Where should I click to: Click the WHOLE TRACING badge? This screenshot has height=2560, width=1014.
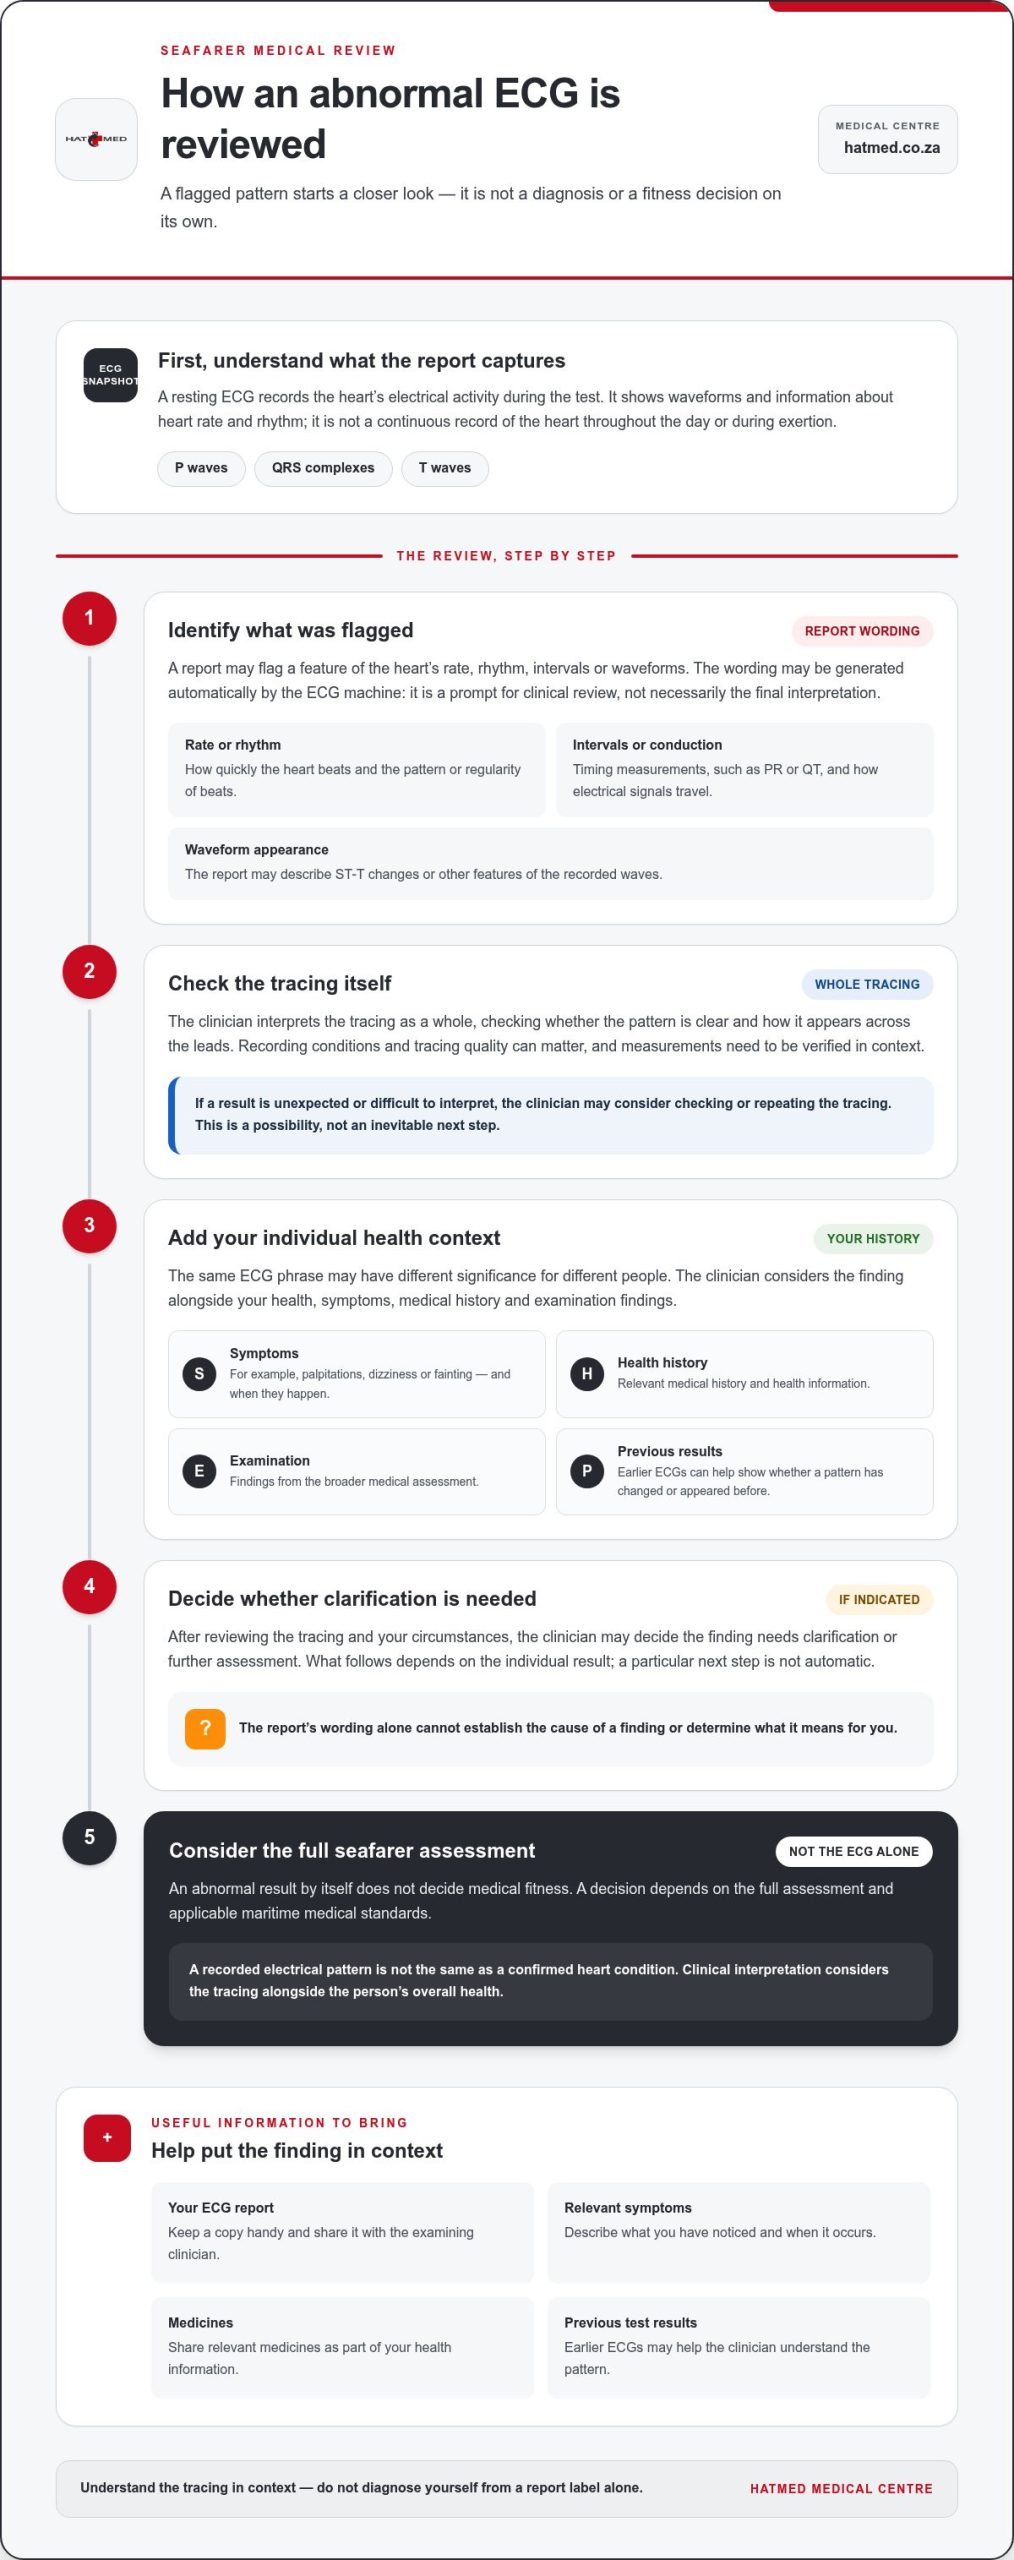(x=867, y=984)
